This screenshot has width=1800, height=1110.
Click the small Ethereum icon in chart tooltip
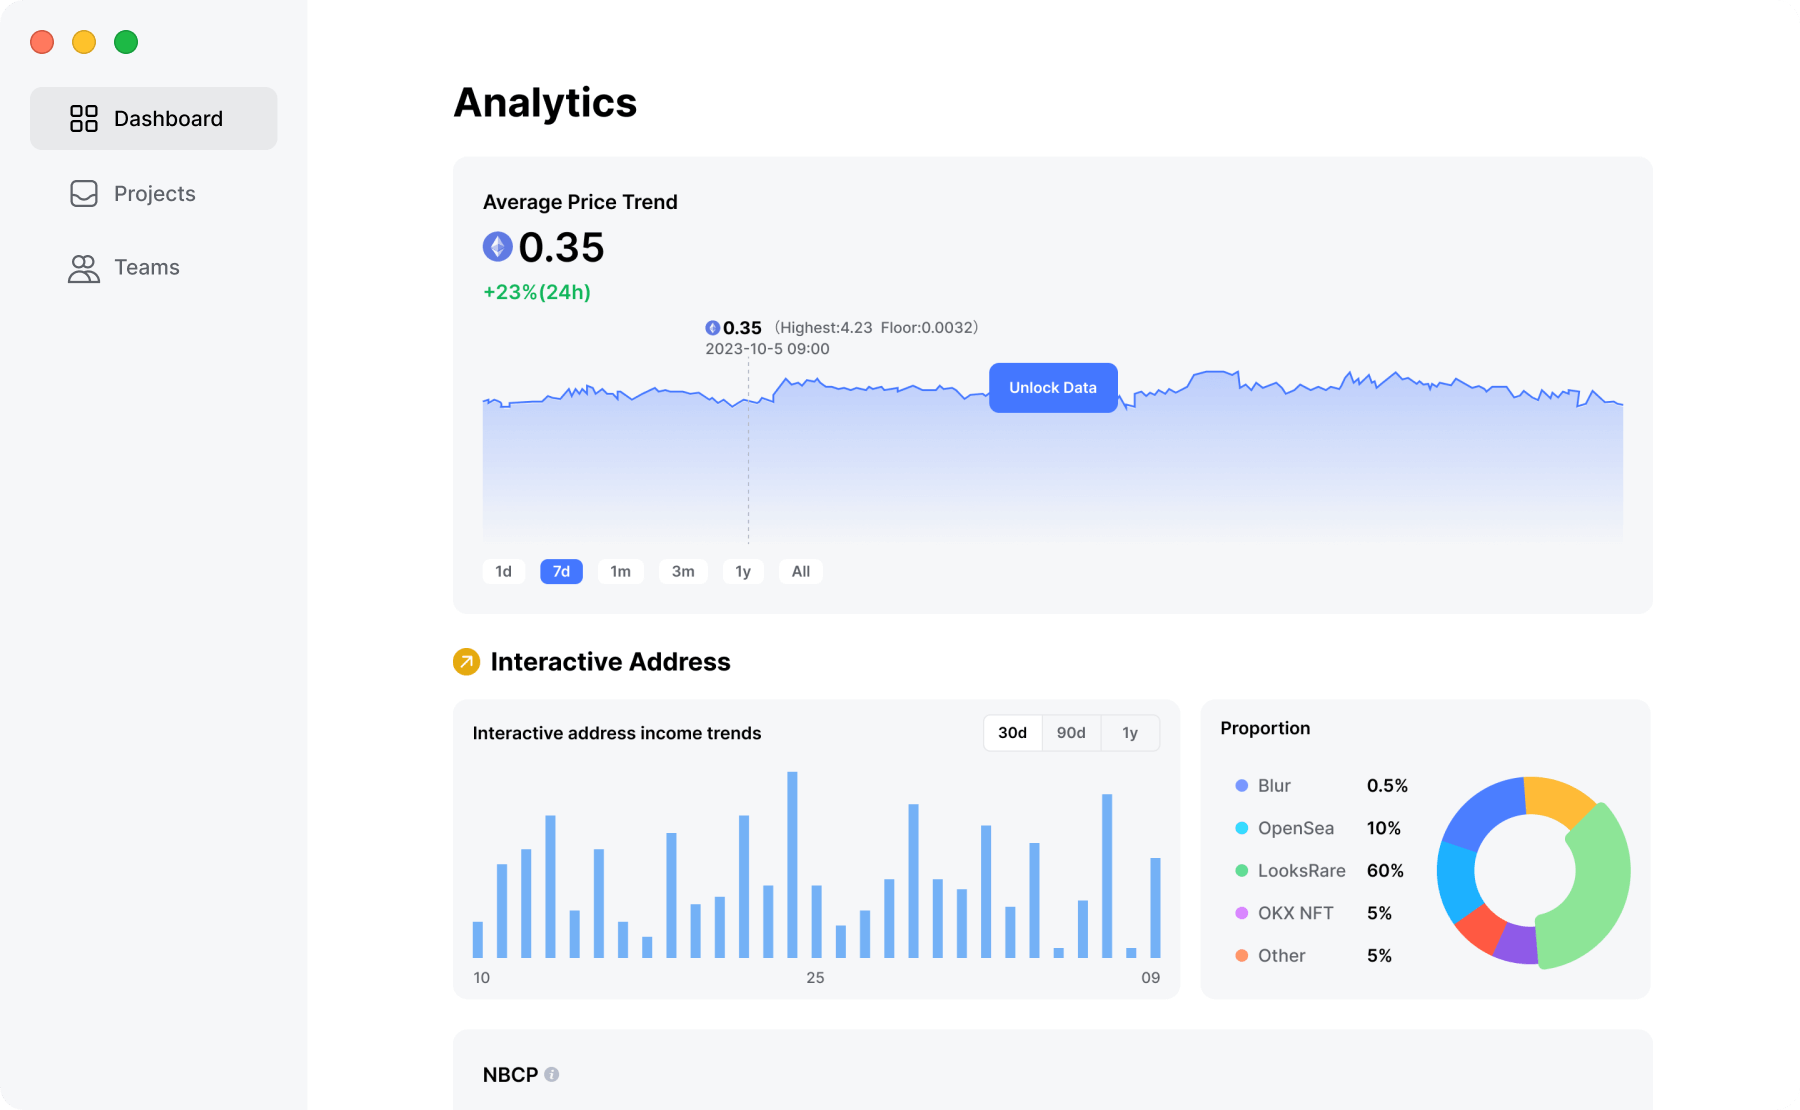click(712, 328)
